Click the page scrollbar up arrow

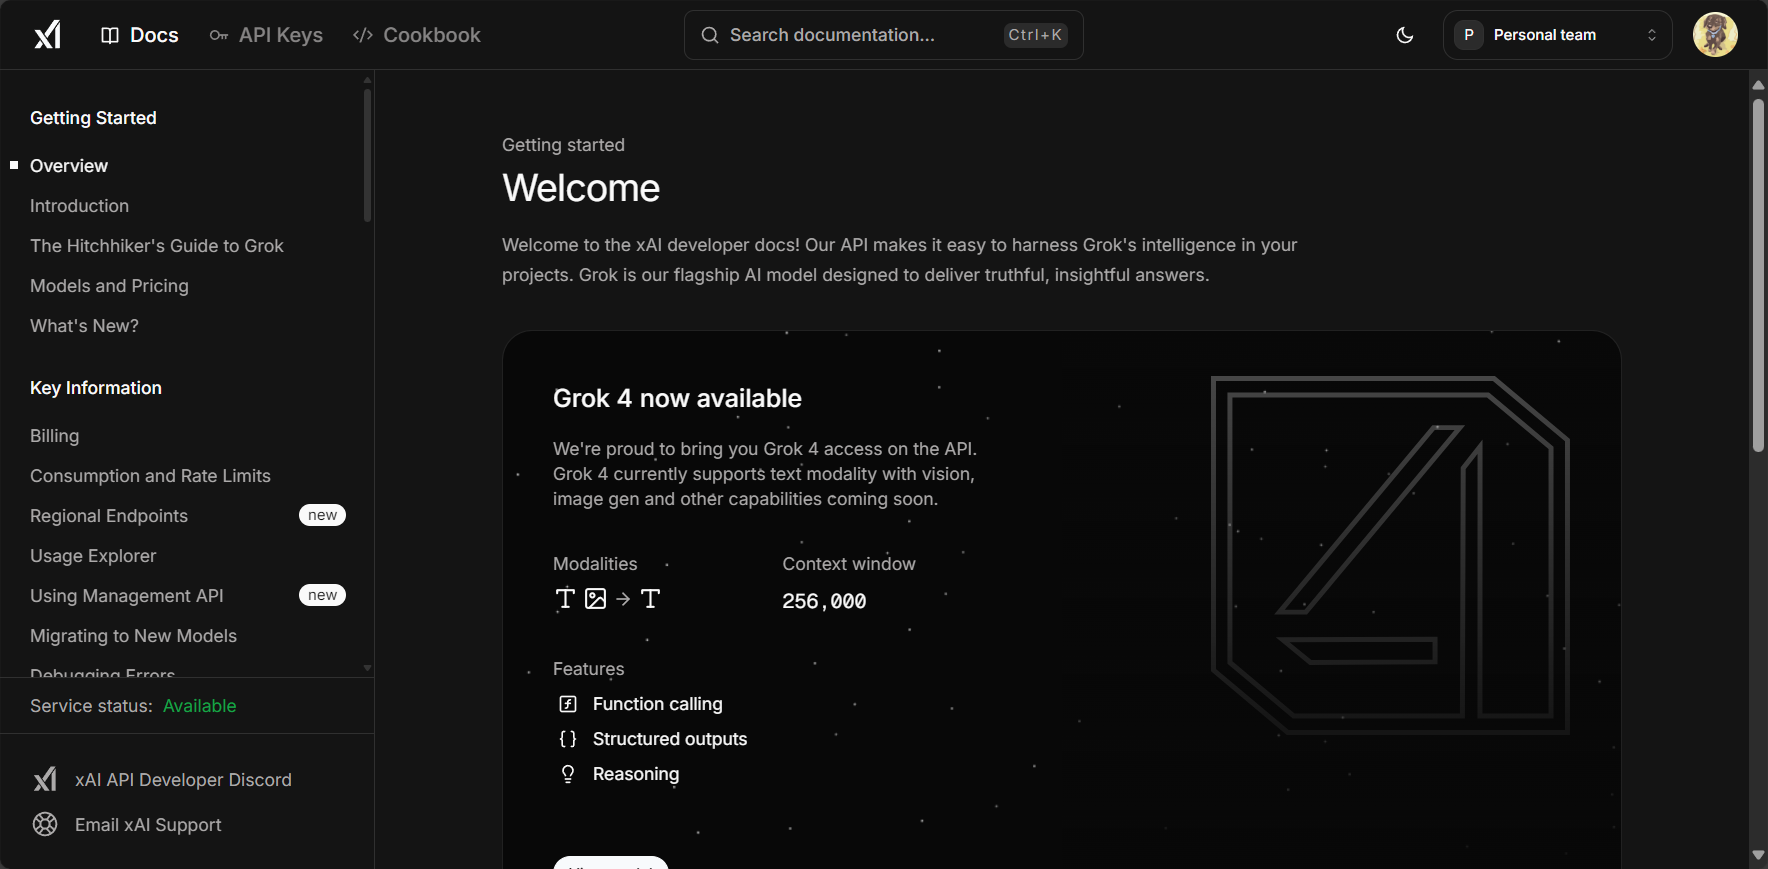[x=1759, y=85]
